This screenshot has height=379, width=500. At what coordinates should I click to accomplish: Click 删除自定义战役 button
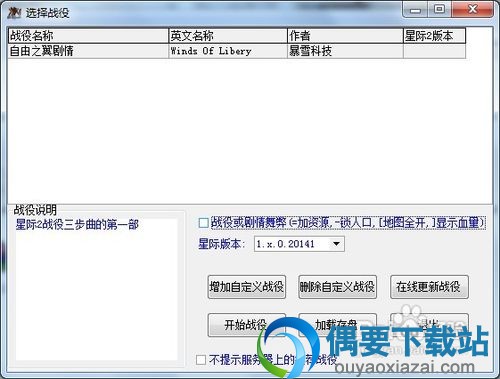337,287
